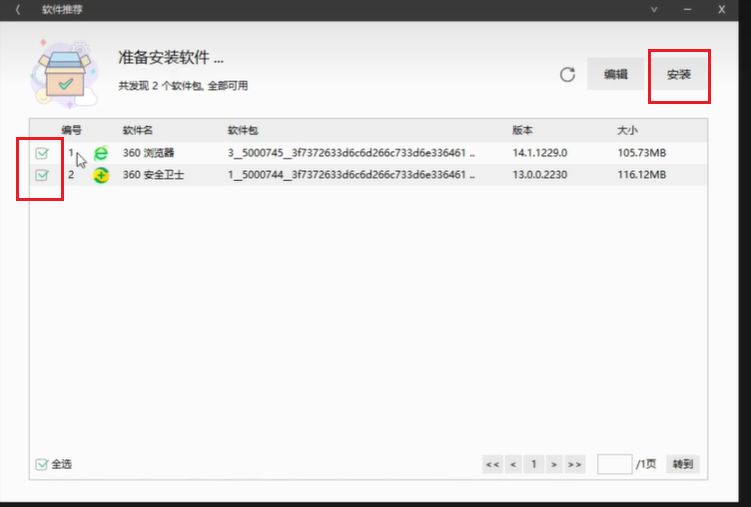Click the refresh icon beside 编辑
The image size is (751, 507).
click(x=567, y=75)
